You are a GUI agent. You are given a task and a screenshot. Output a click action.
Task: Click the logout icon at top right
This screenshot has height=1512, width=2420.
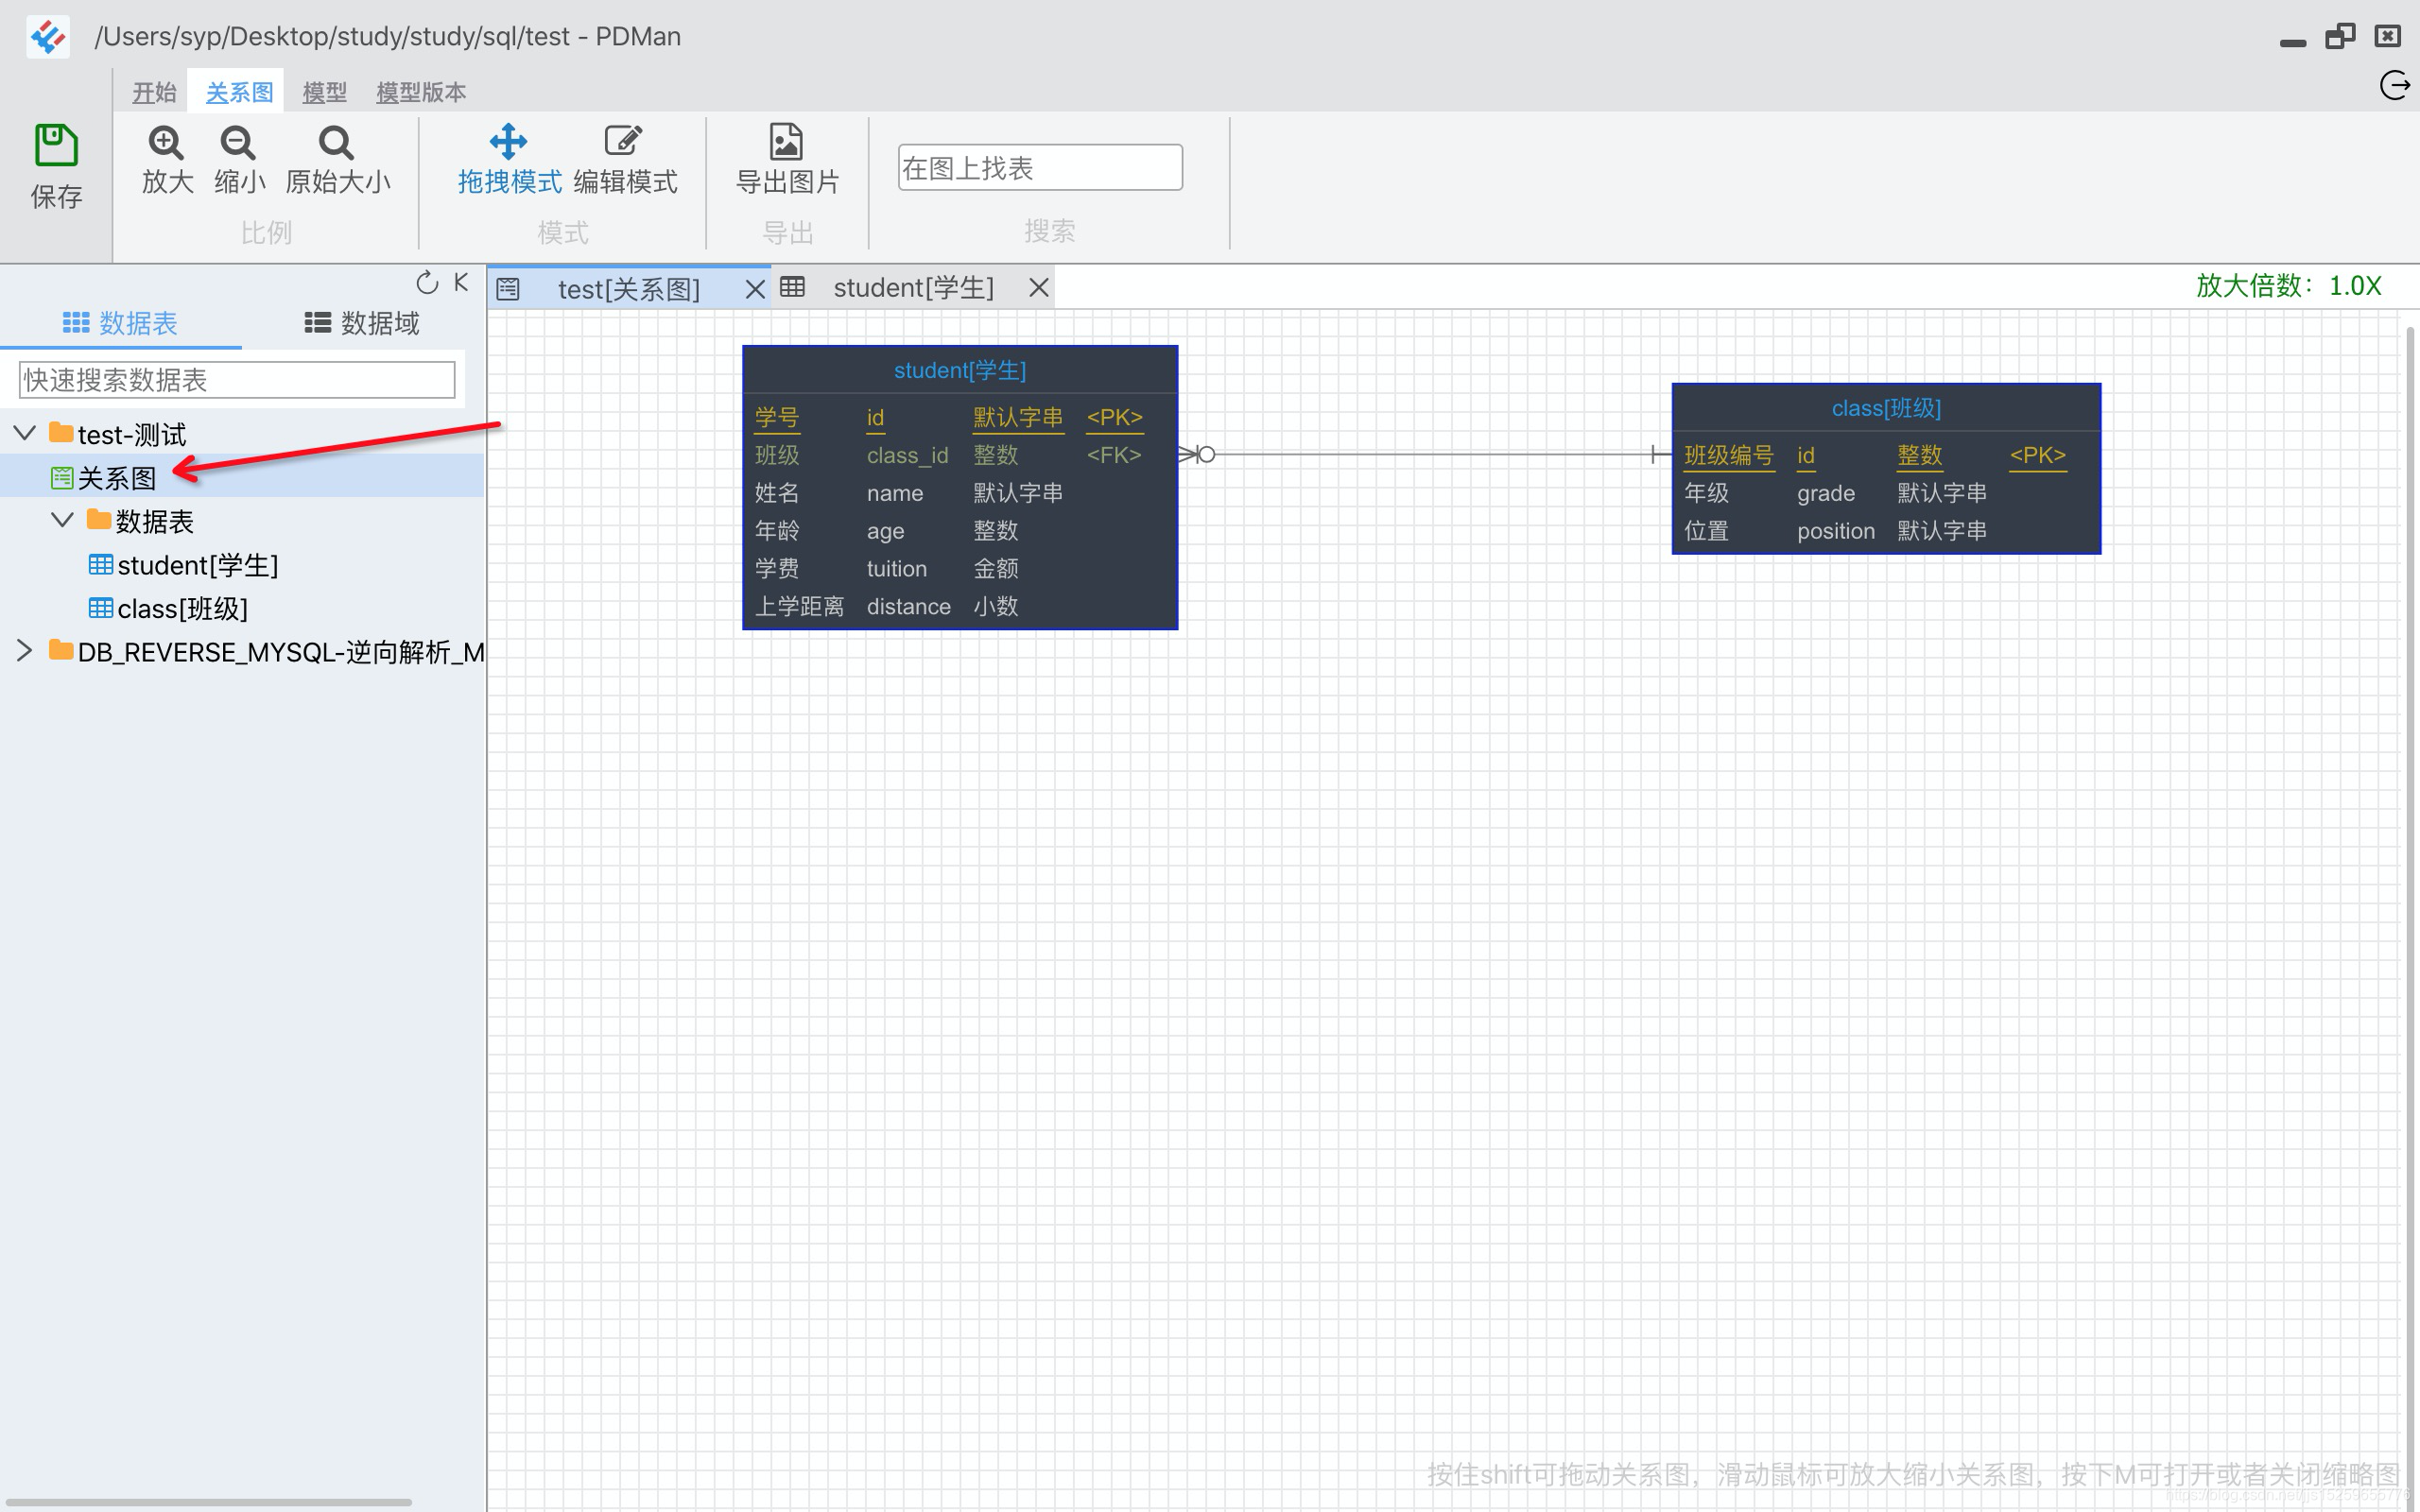[2394, 86]
